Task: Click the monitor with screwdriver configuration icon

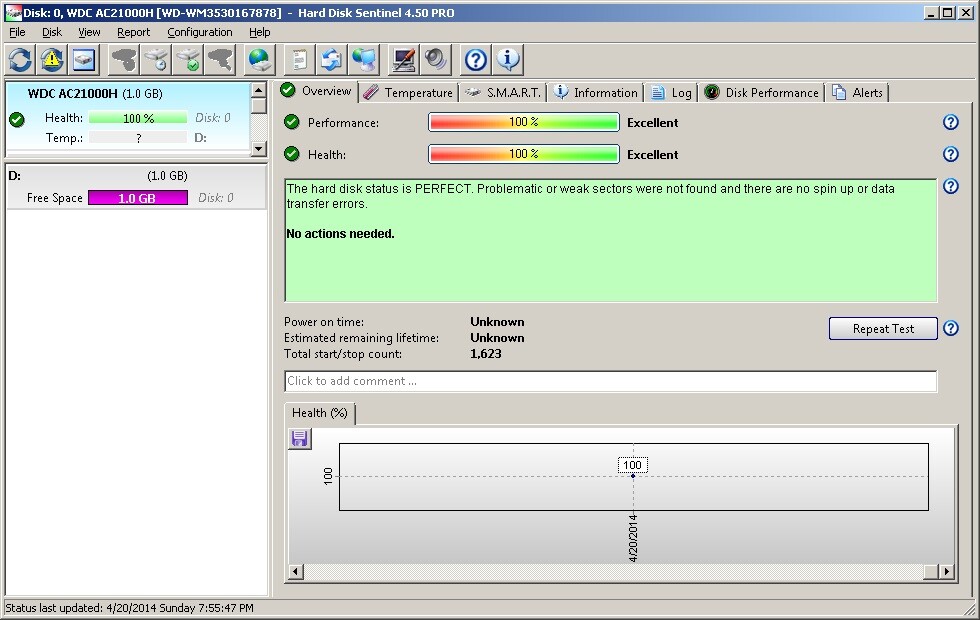Action: 404,60
